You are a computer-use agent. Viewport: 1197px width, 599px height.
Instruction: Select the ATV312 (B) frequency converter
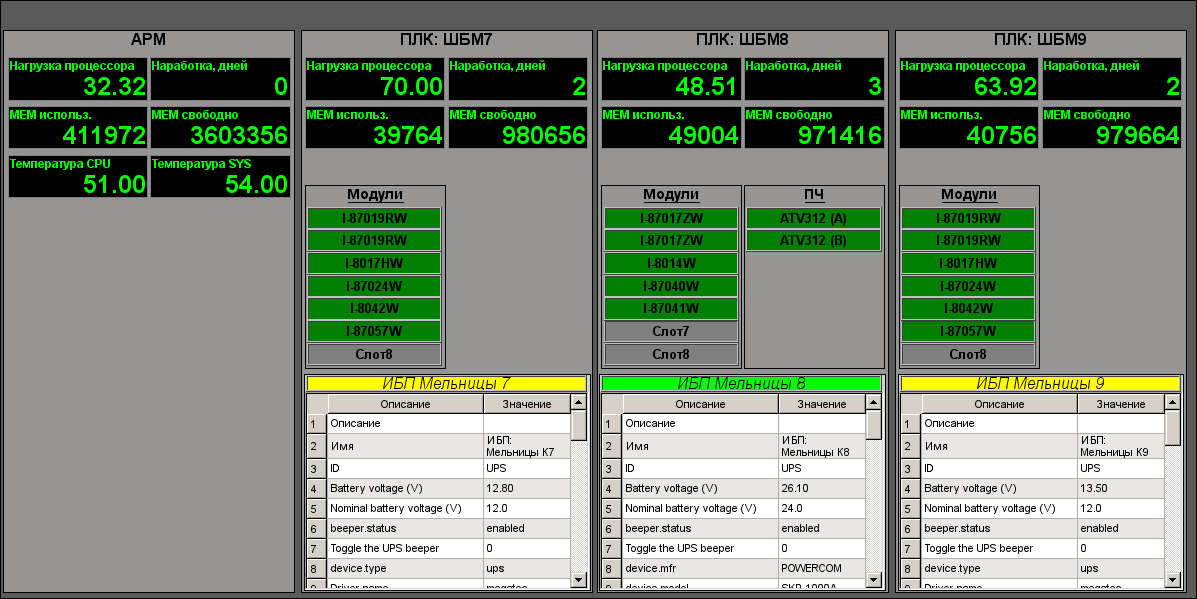813,241
